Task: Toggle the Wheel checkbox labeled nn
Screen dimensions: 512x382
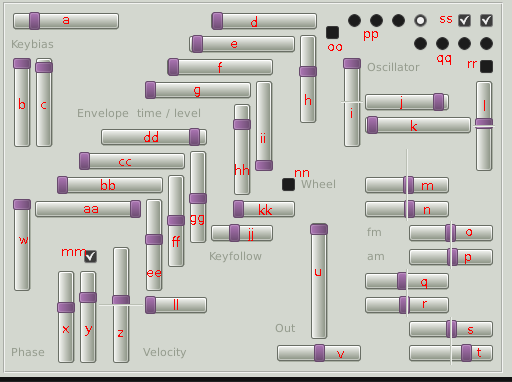Action: tap(288, 185)
